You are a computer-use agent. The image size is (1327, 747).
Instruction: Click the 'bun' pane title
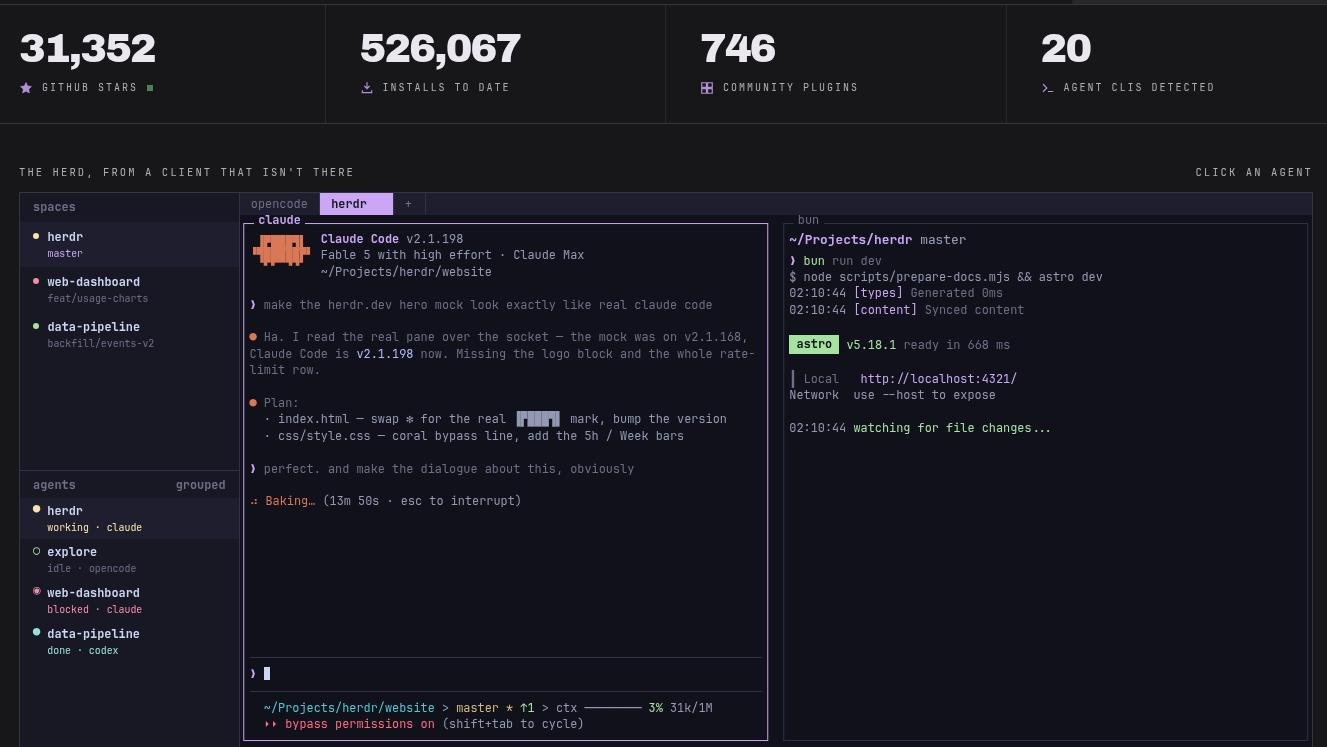(808, 220)
